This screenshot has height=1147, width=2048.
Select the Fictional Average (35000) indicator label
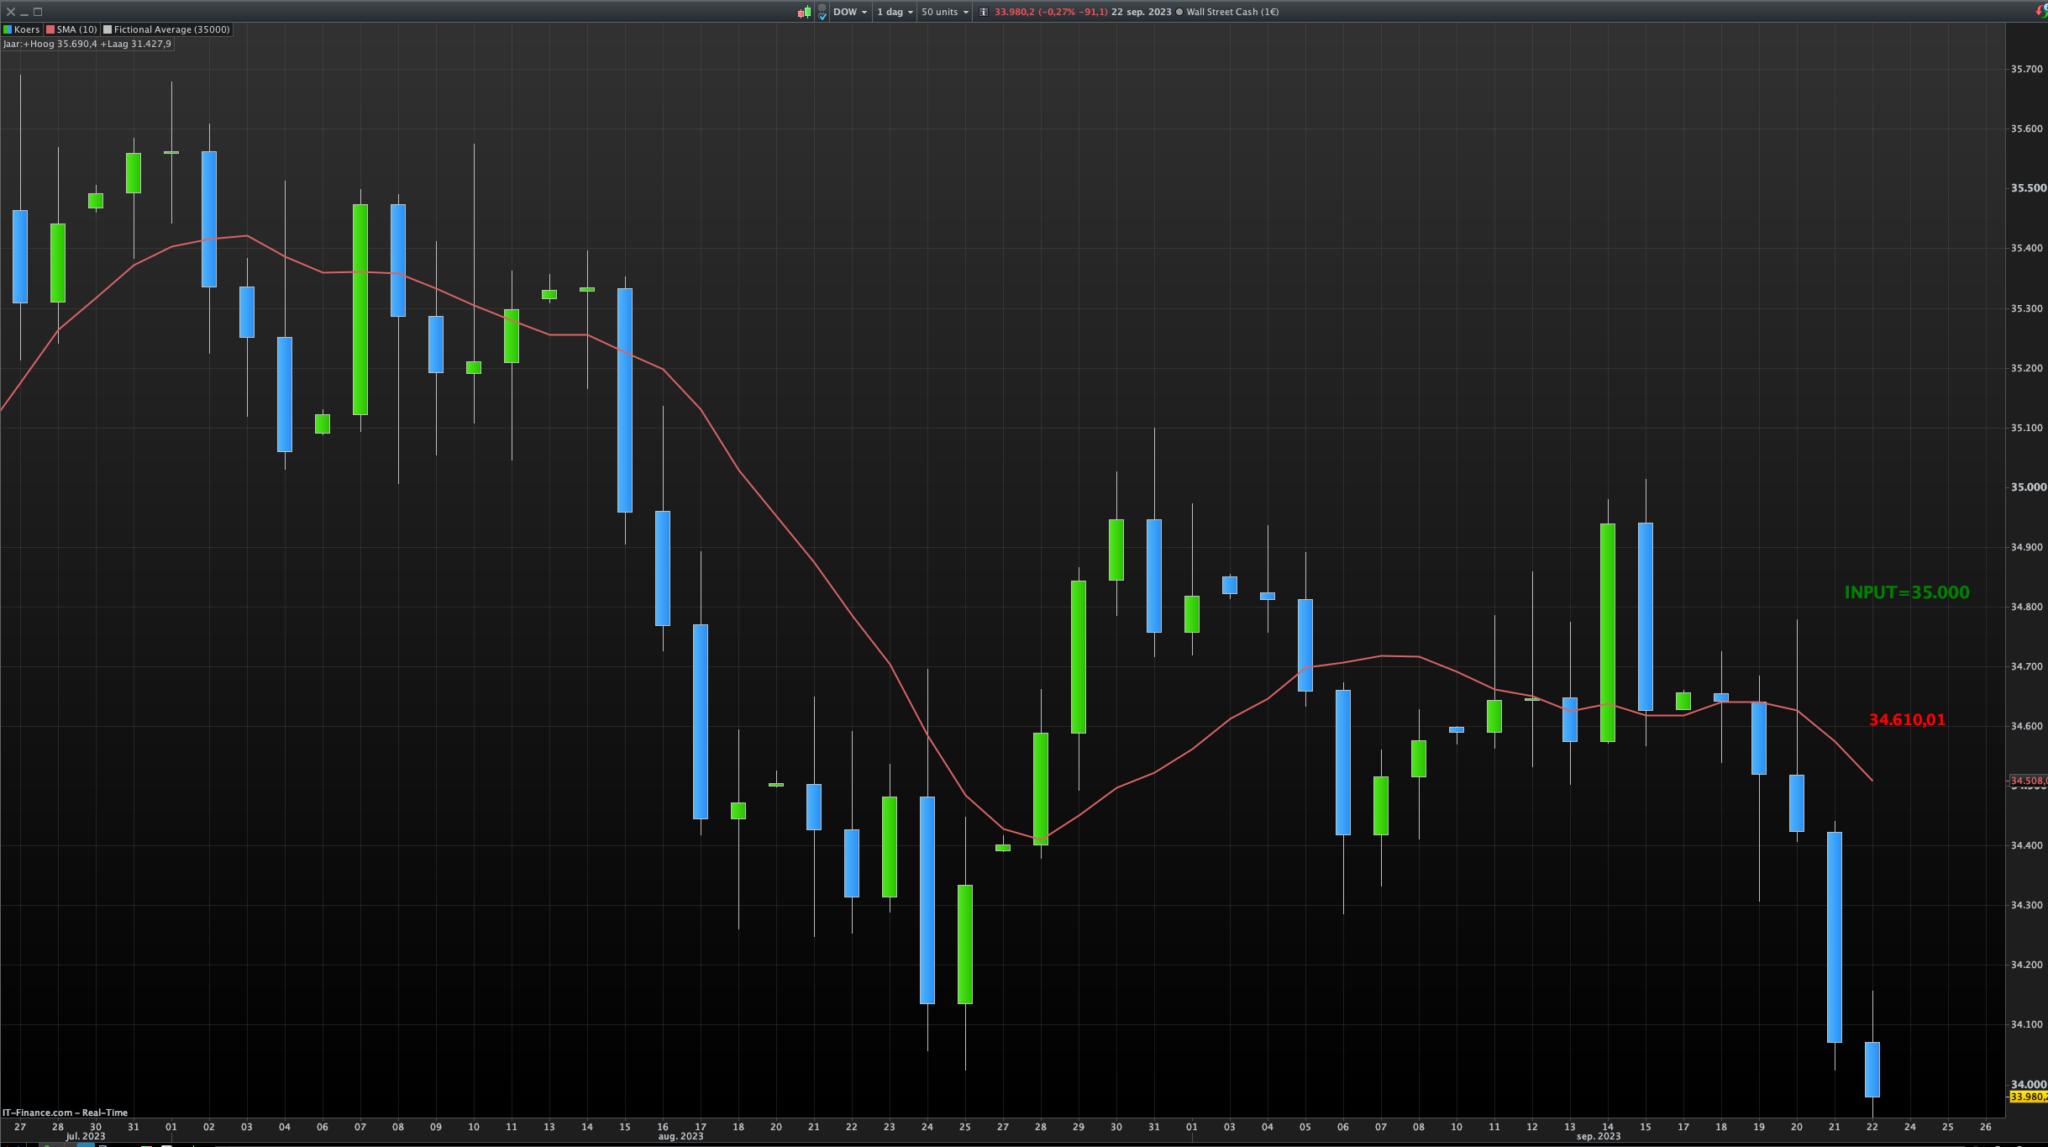pyautogui.click(x=171, y=29)
